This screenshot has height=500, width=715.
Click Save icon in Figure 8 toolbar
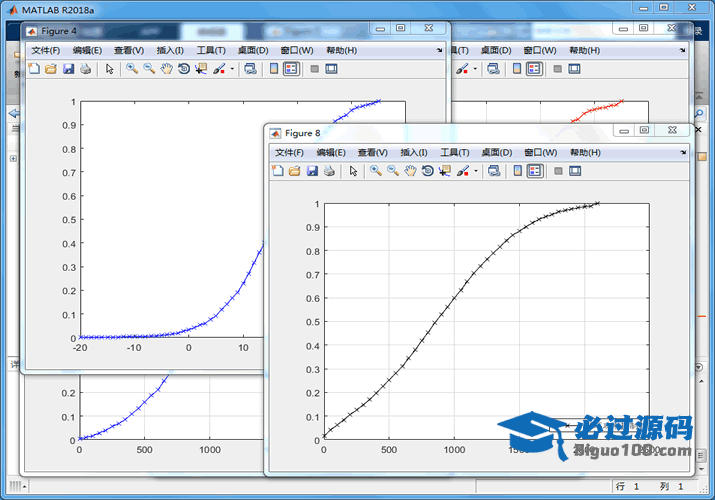pyautogui.click(x=312, y=171)
